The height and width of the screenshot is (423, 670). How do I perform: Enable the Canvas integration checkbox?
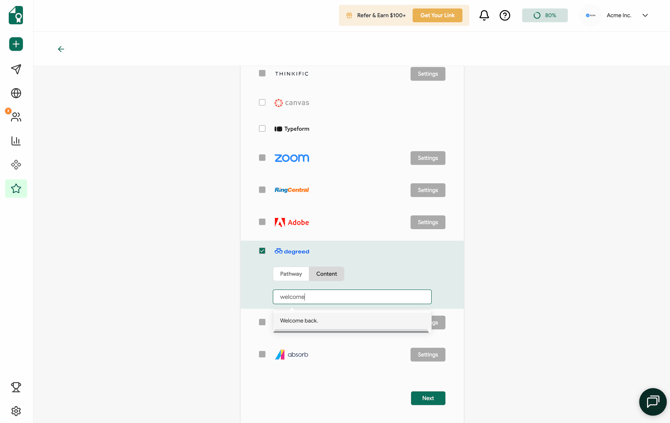262,102
